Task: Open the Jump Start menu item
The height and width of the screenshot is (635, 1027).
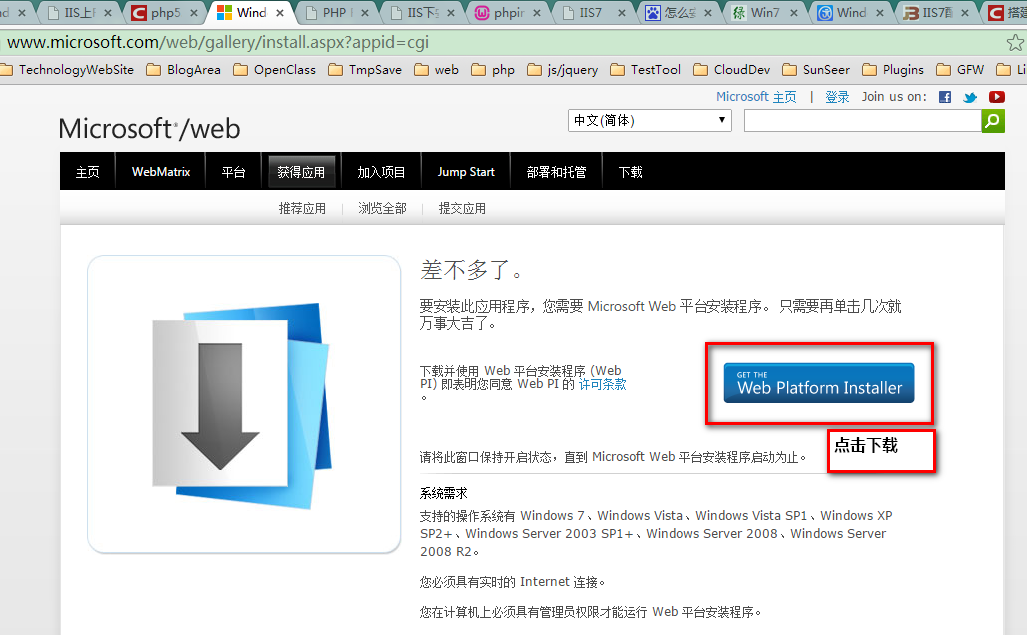Action: point(465,172)
